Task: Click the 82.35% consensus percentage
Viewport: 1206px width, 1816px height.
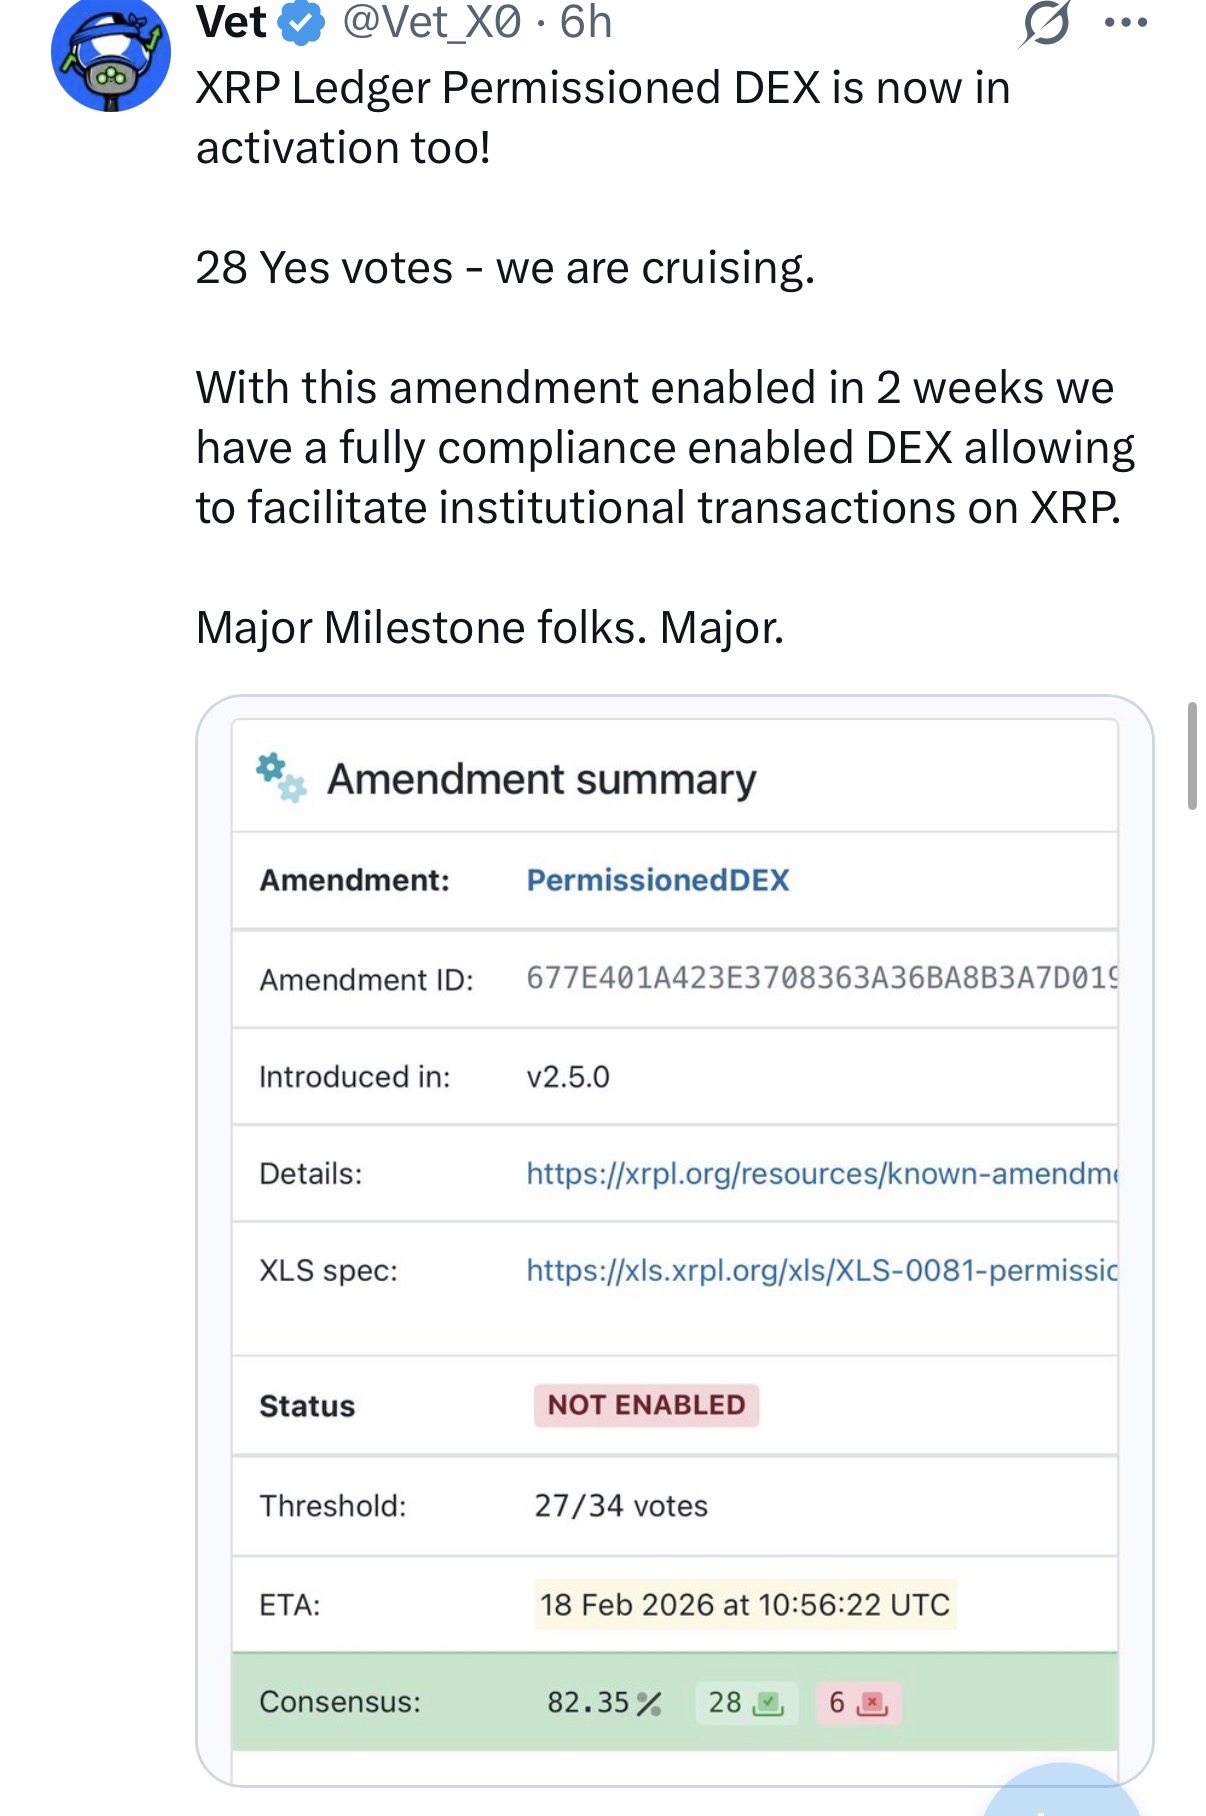Action: click(x=604, y=1703)
